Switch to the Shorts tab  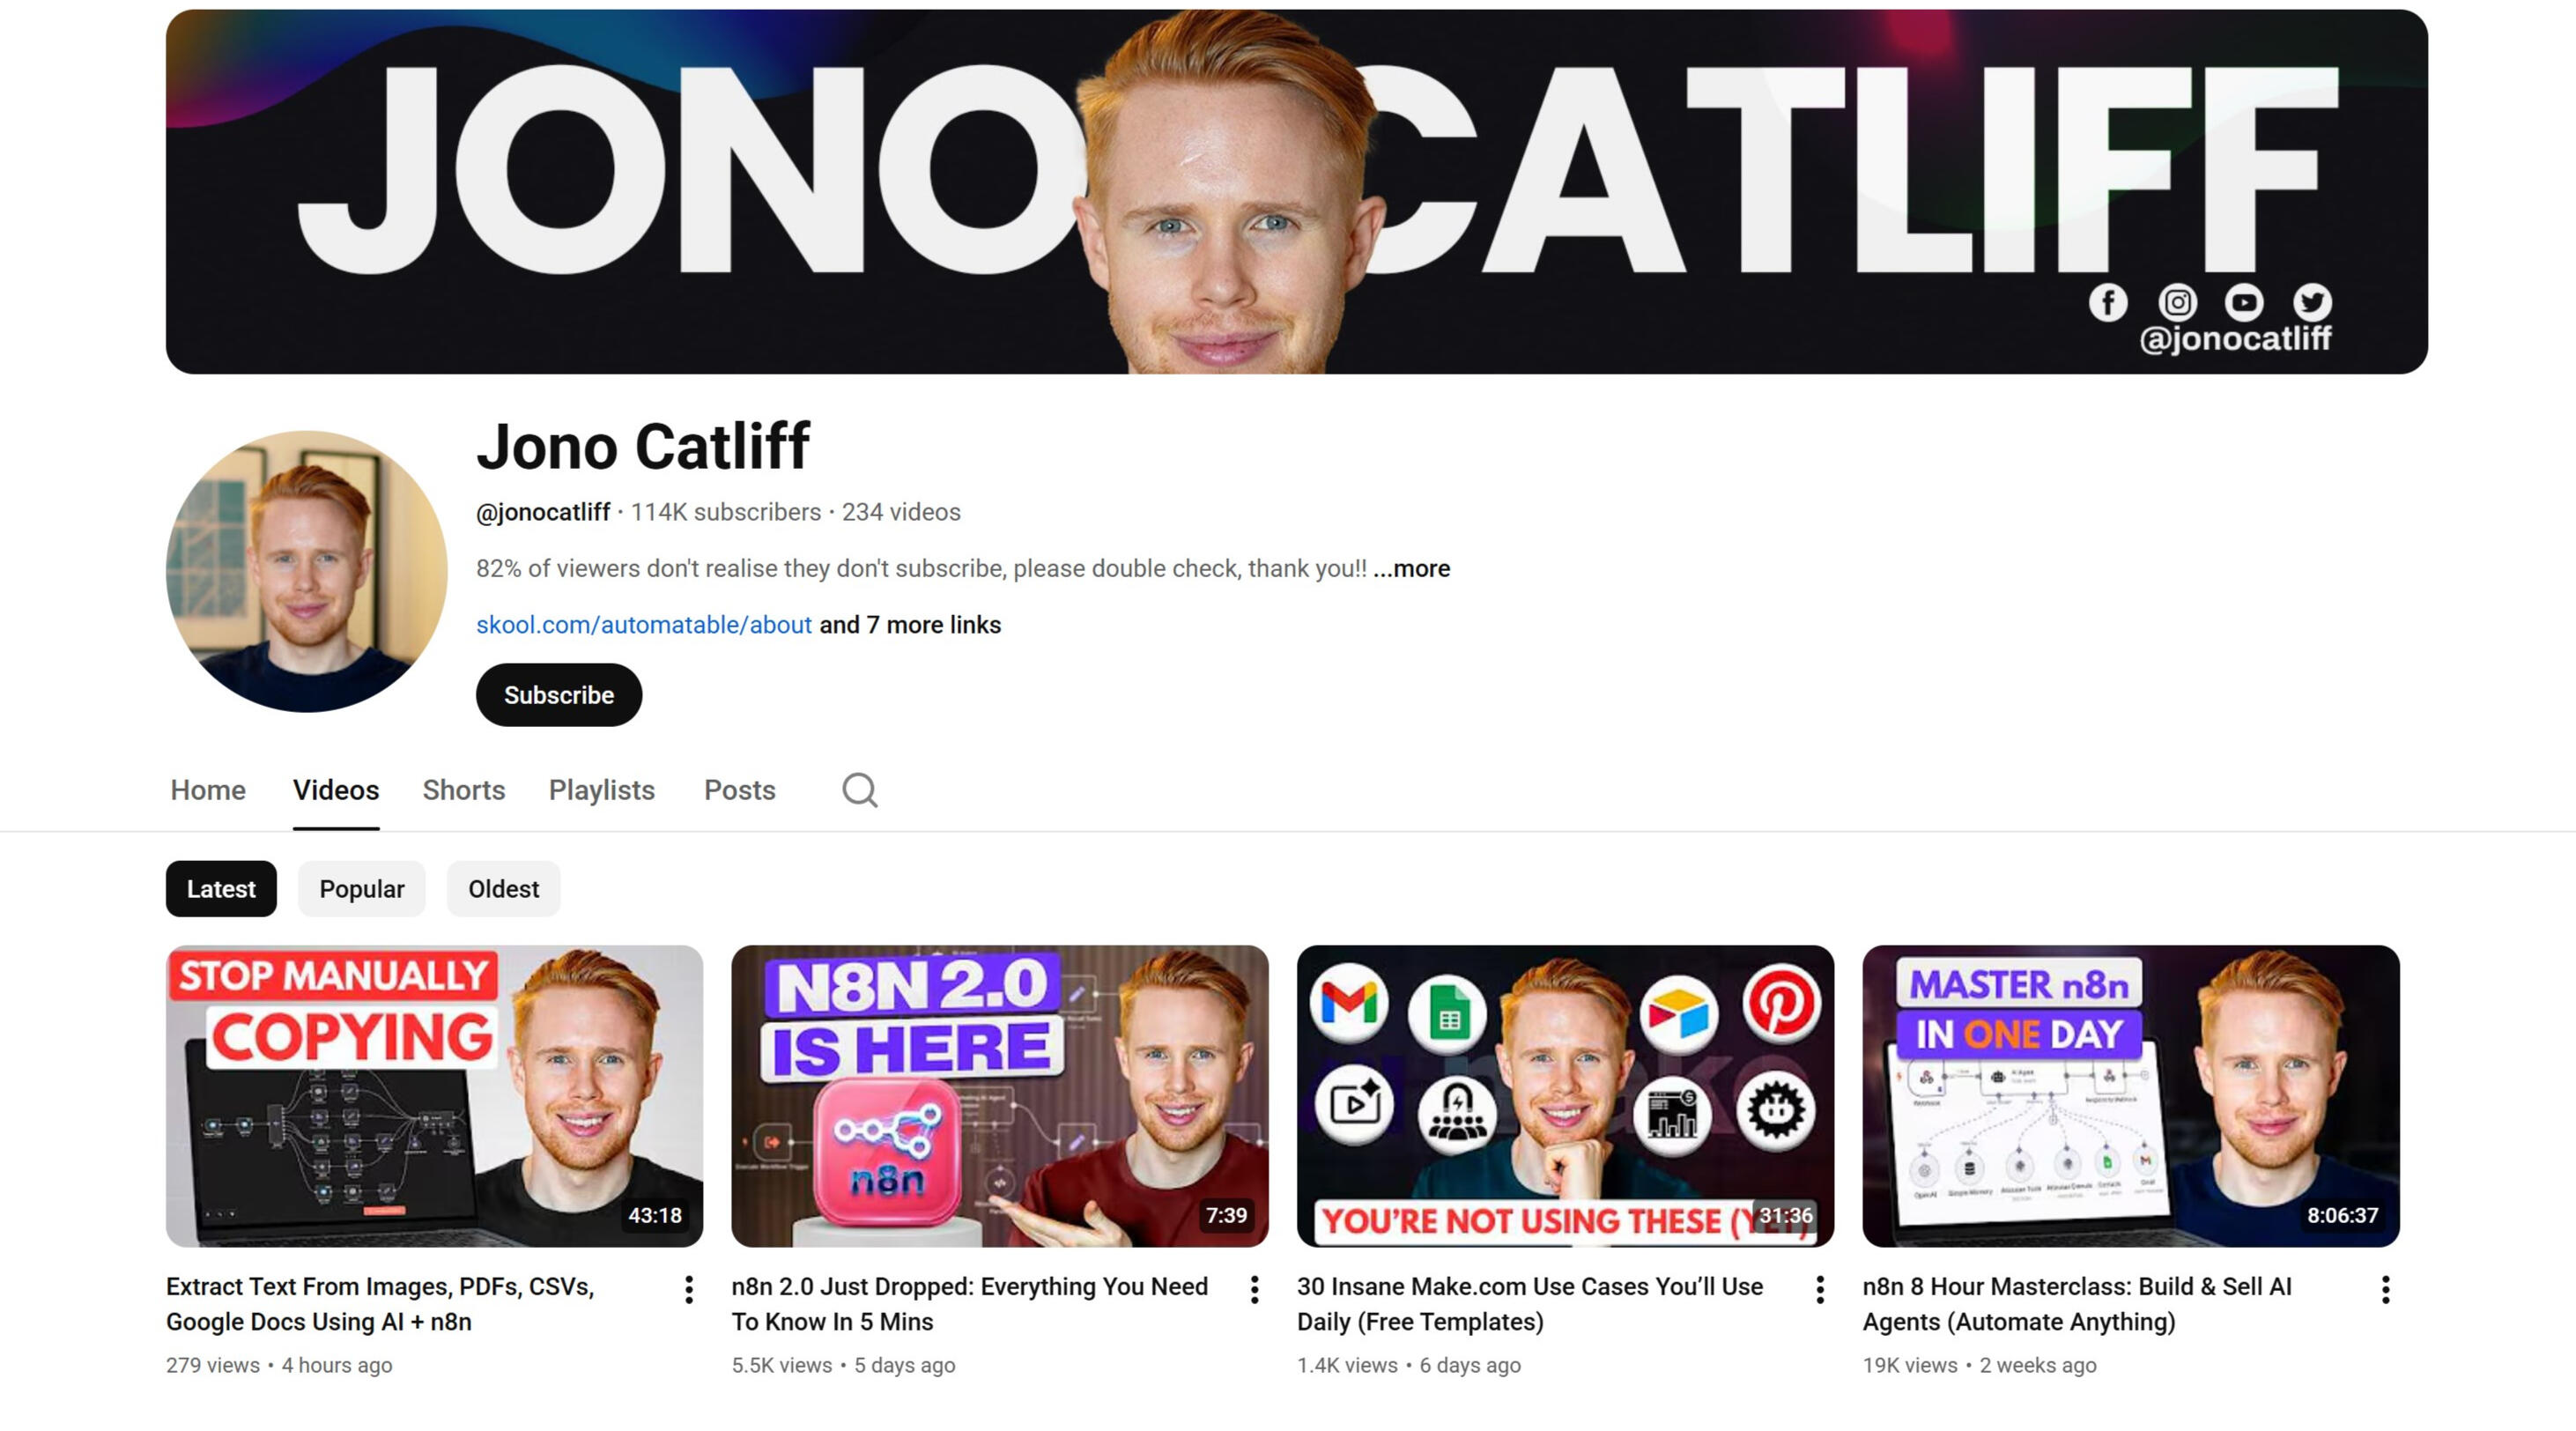click(x=464, y=790)
